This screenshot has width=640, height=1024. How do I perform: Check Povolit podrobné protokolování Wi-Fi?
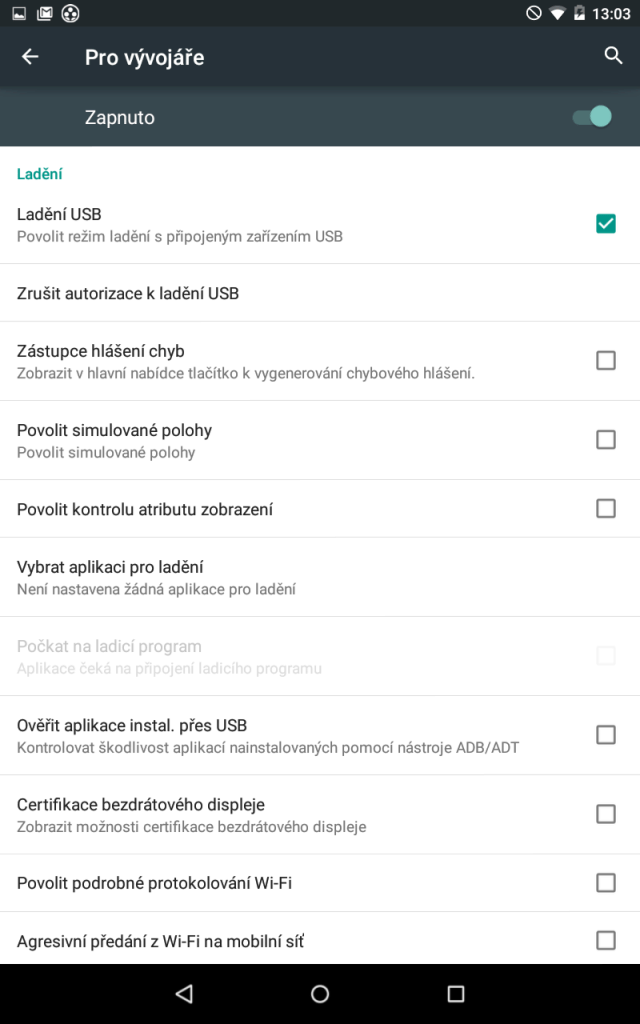[606, 882]
